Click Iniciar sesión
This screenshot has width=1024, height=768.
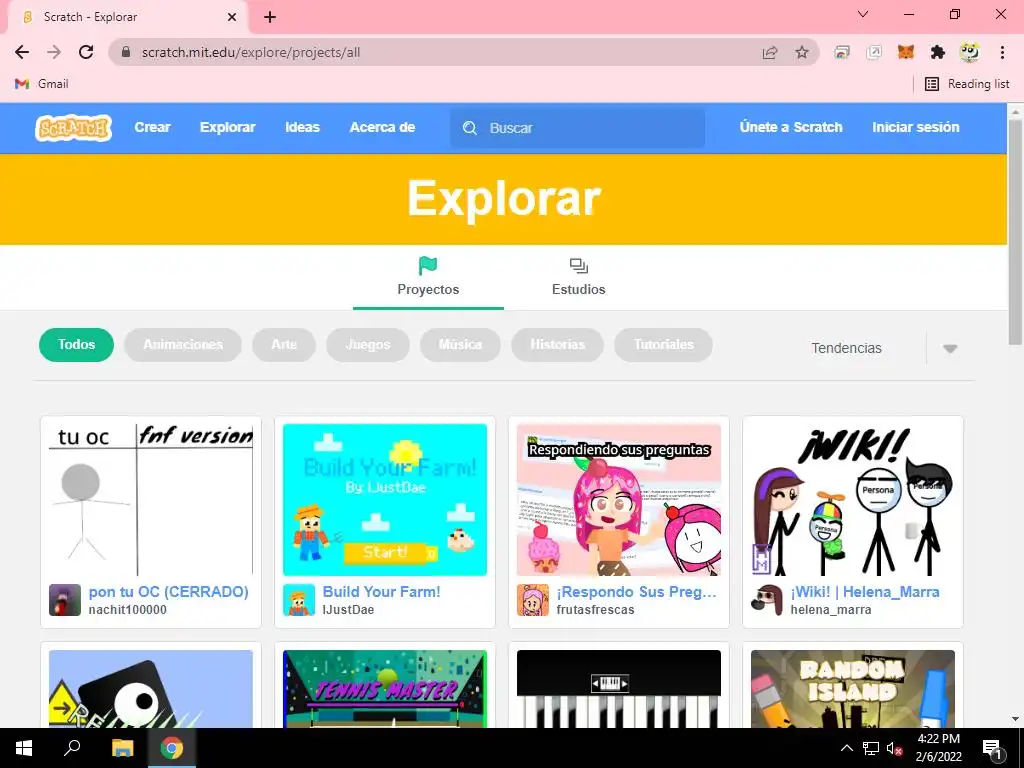916,127
